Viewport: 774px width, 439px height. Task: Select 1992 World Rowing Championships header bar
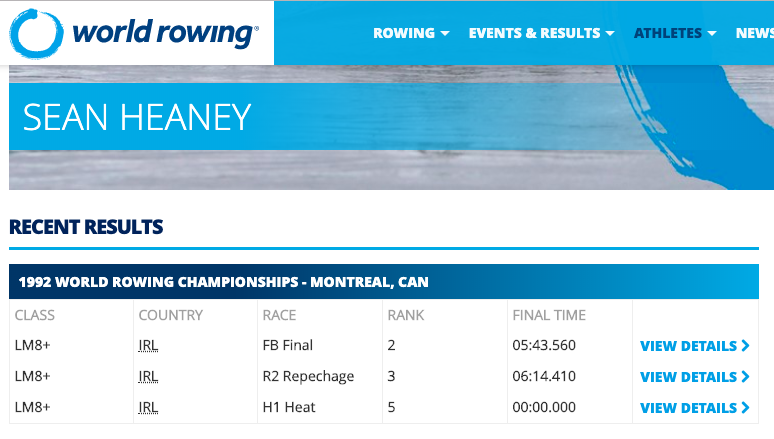(384, 281)
